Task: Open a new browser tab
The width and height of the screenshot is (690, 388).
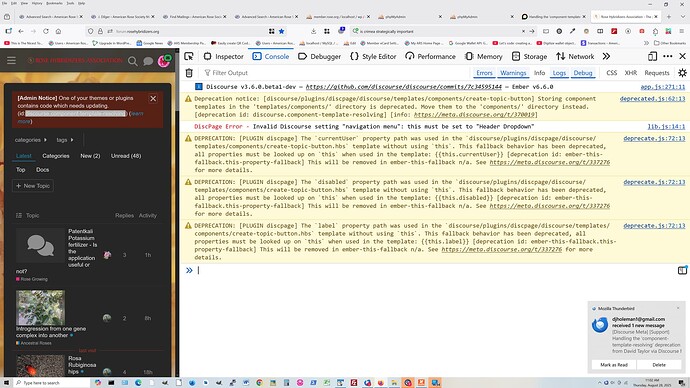Action: [x=669, y=17]
